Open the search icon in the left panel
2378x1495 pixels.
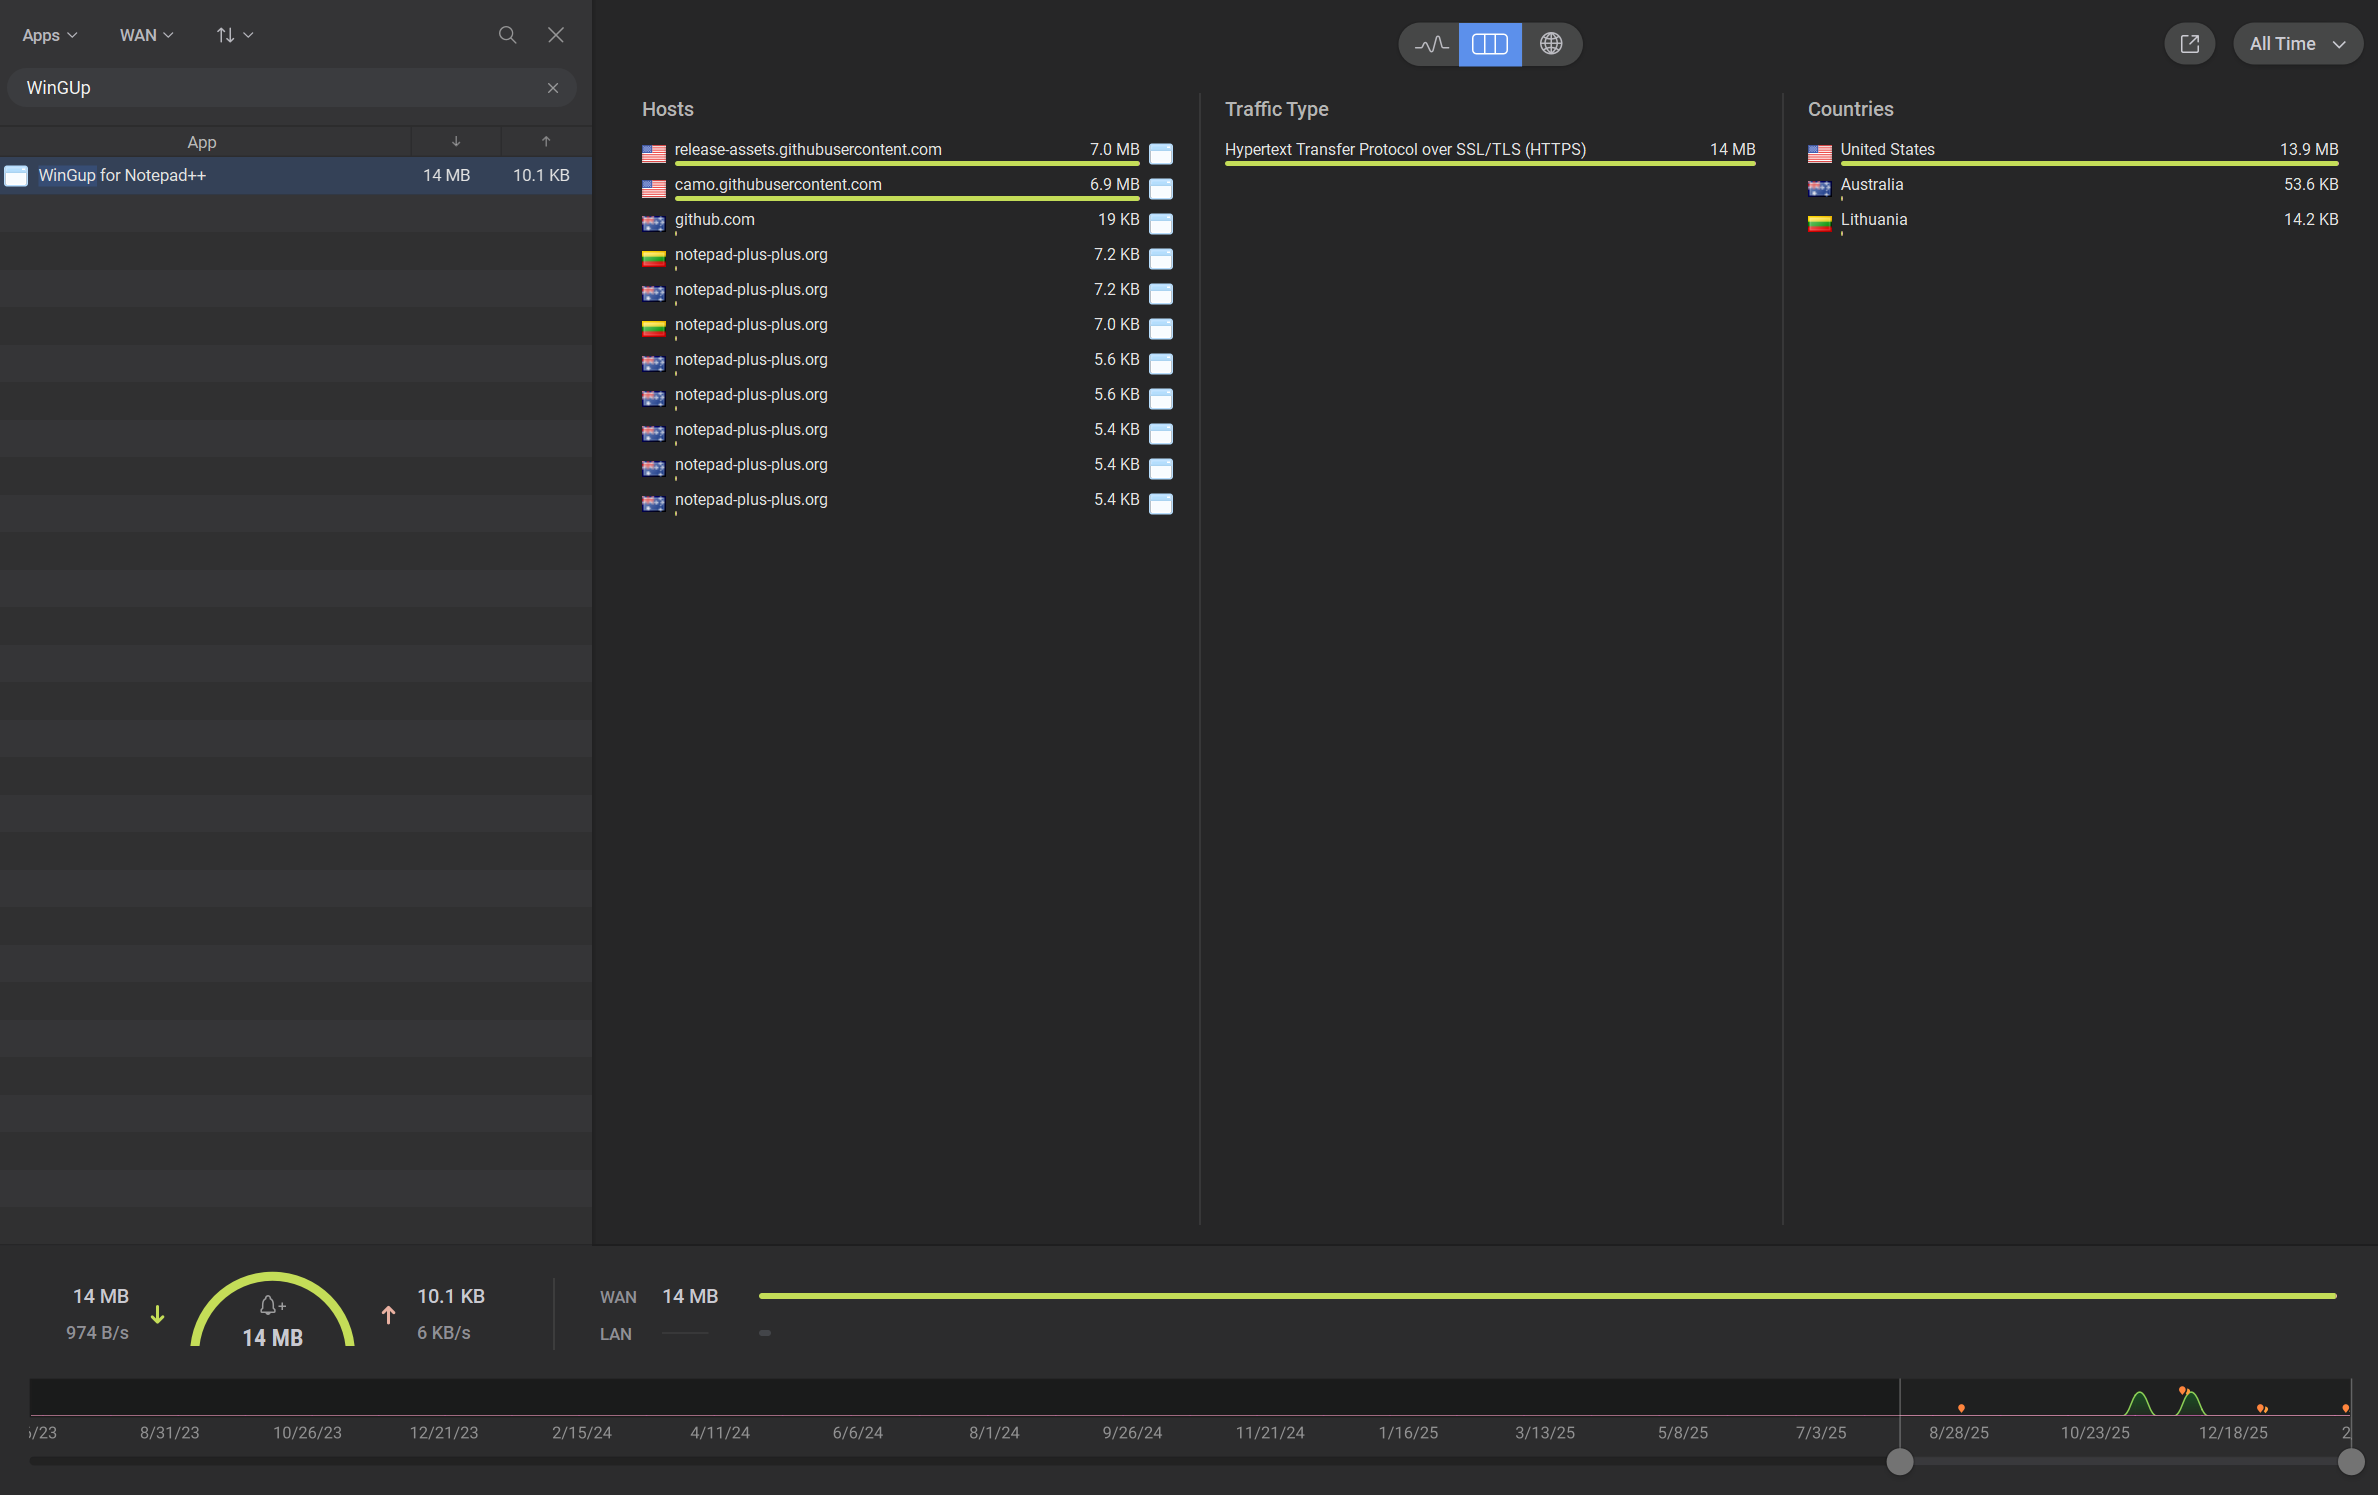(507, 35)
